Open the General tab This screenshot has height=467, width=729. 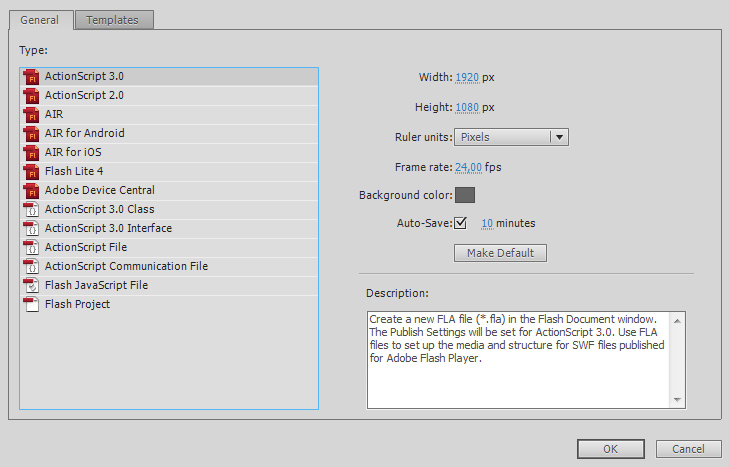coord(39,20)
